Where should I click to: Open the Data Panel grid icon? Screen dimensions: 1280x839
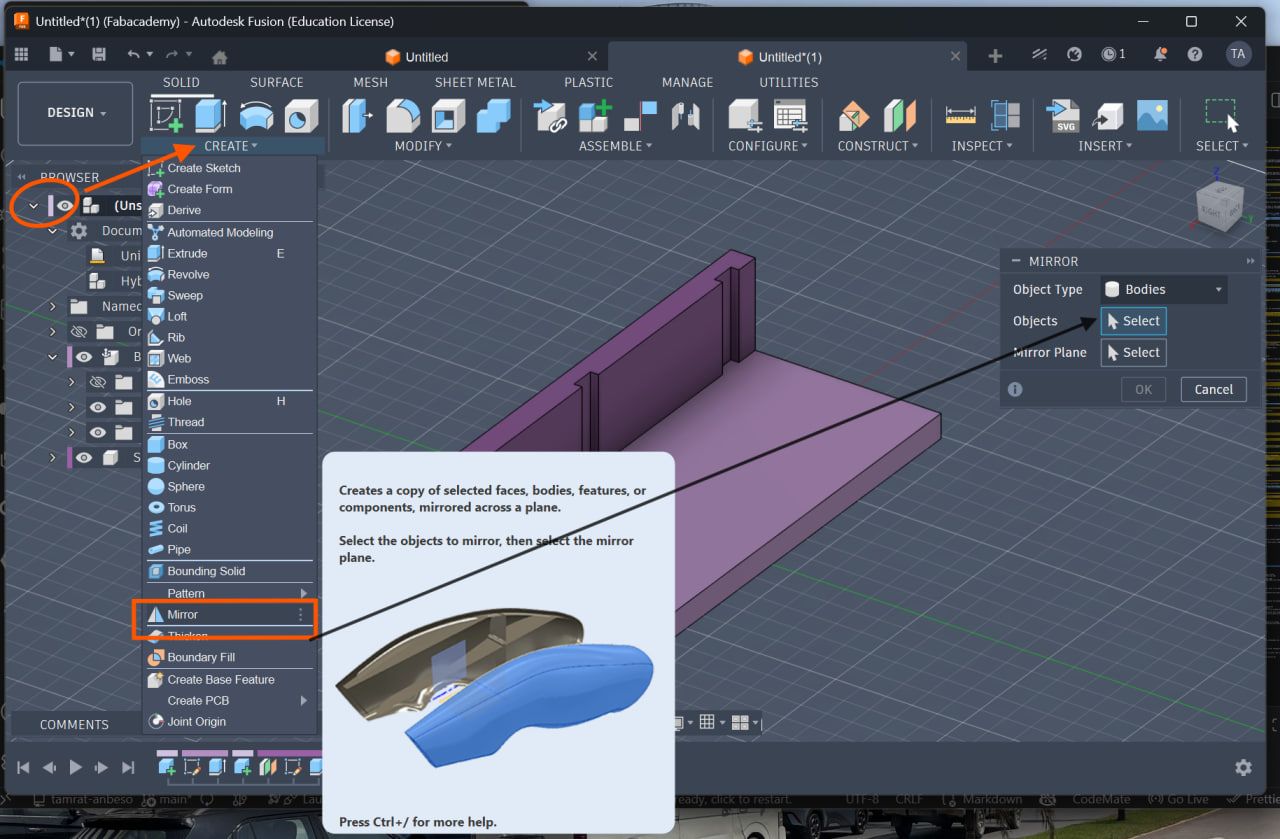pyautogui.click(x=21, y=55)
